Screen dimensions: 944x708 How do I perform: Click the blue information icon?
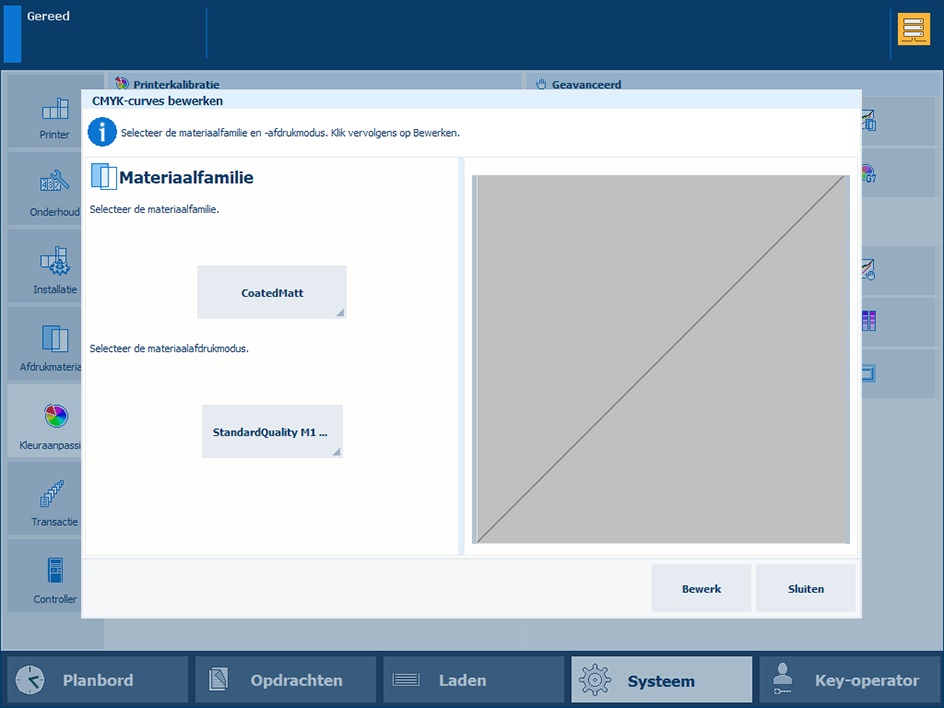point(102,132)
